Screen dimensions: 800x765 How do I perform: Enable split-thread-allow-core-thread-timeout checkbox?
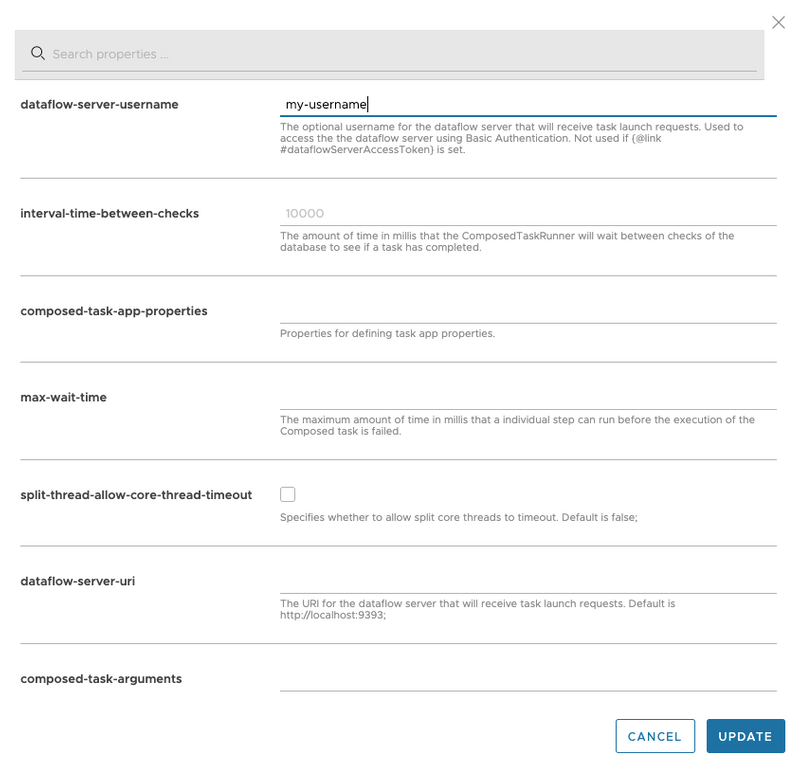(288, 494)
